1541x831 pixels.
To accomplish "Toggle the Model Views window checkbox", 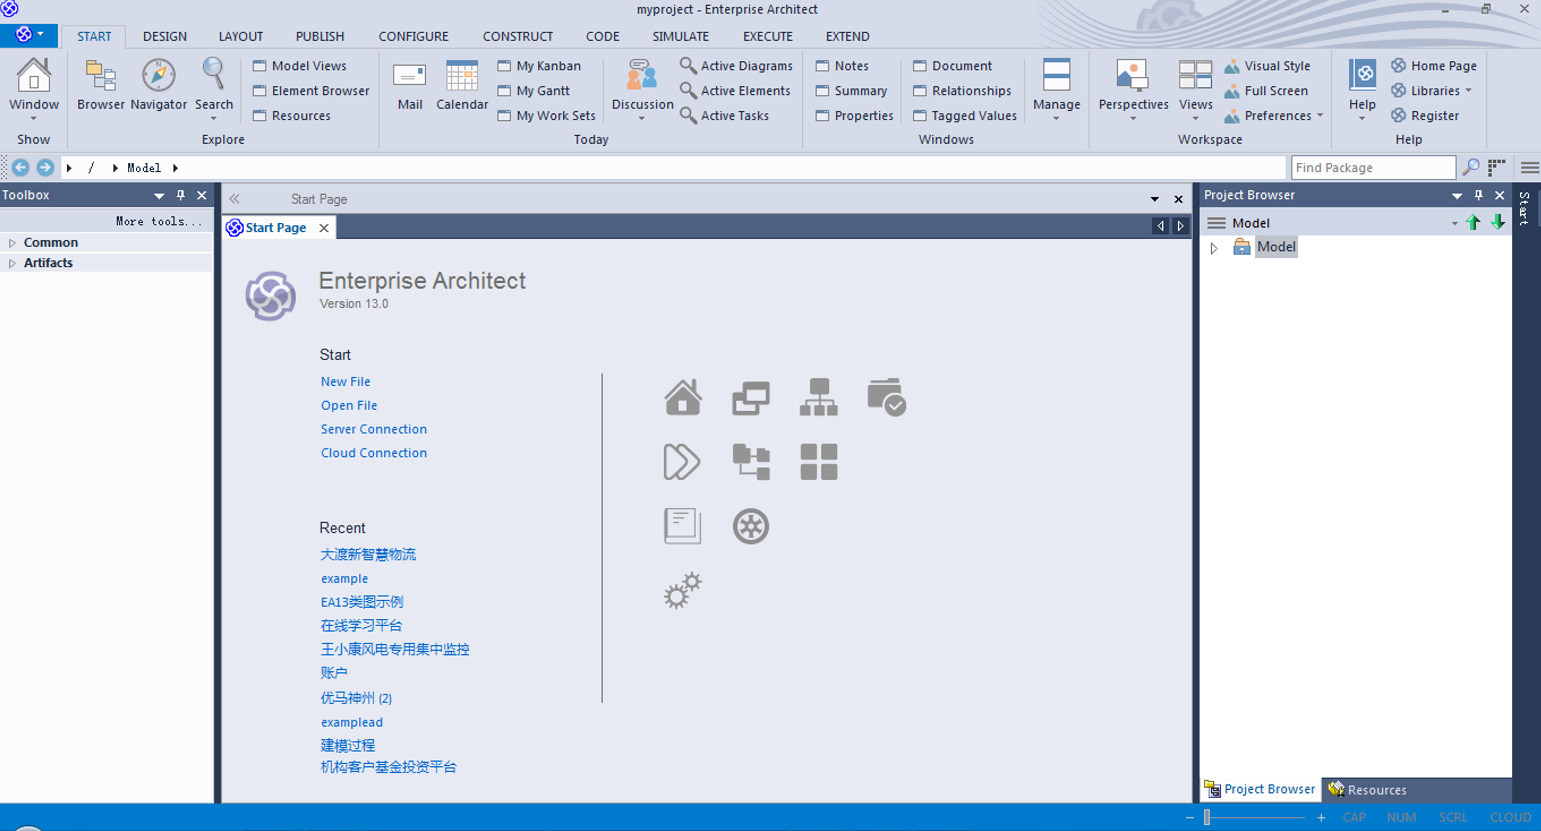I will (260, 66).
